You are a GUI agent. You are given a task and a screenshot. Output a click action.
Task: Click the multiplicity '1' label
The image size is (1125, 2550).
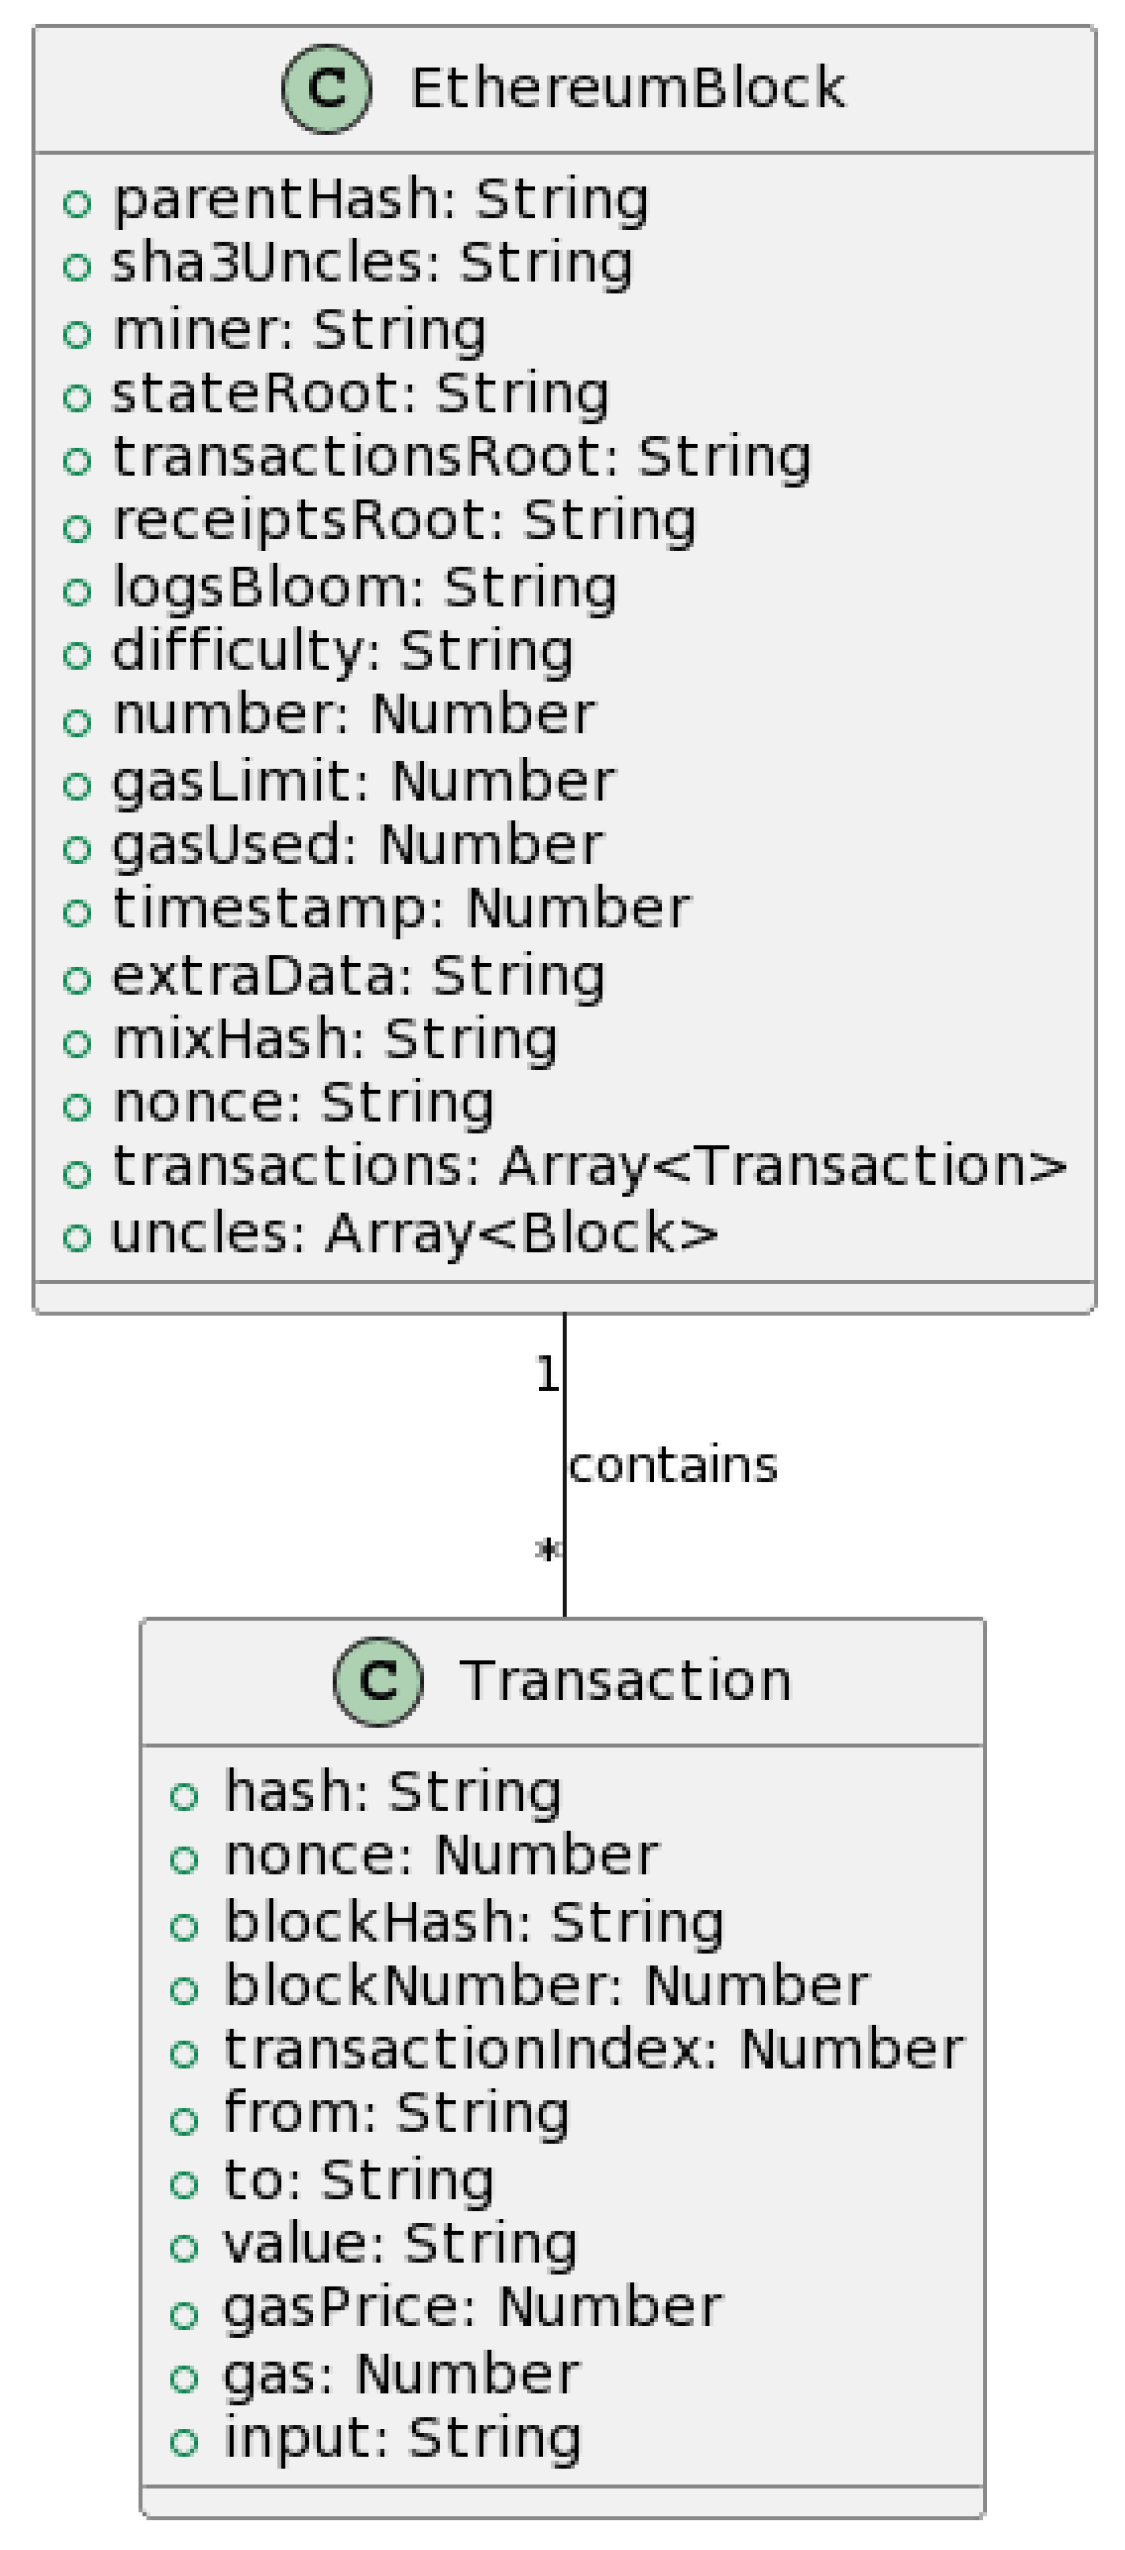pos(546,1374)
